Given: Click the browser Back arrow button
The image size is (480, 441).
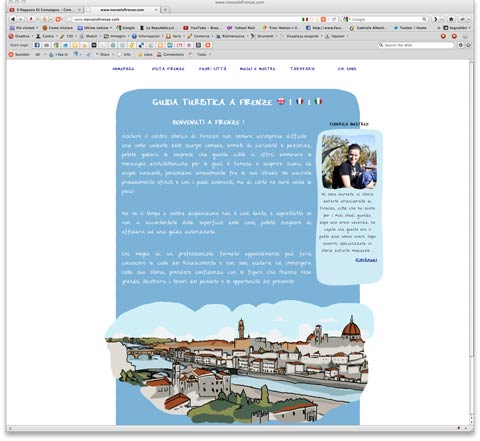Looking at the screenshot, I should point(13,19).
